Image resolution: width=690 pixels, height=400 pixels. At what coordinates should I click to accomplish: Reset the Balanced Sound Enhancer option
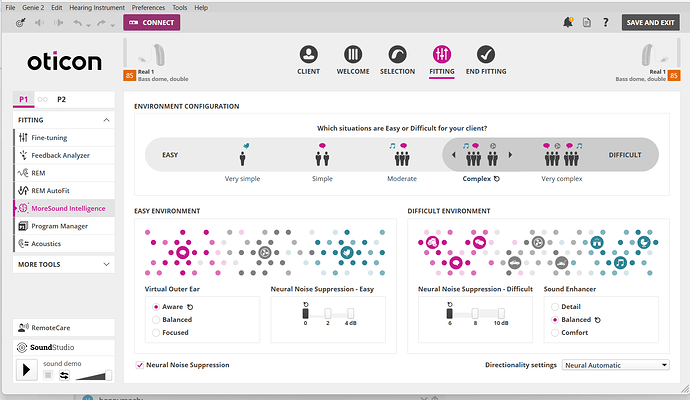tap(598, 320)
